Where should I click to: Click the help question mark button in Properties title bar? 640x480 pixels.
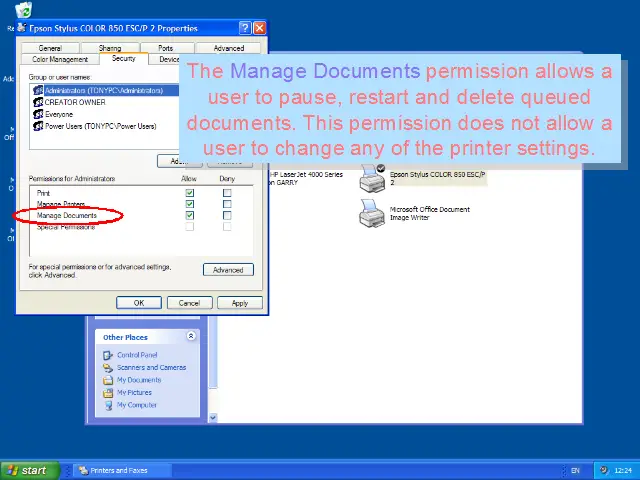(x=244, y=28)
